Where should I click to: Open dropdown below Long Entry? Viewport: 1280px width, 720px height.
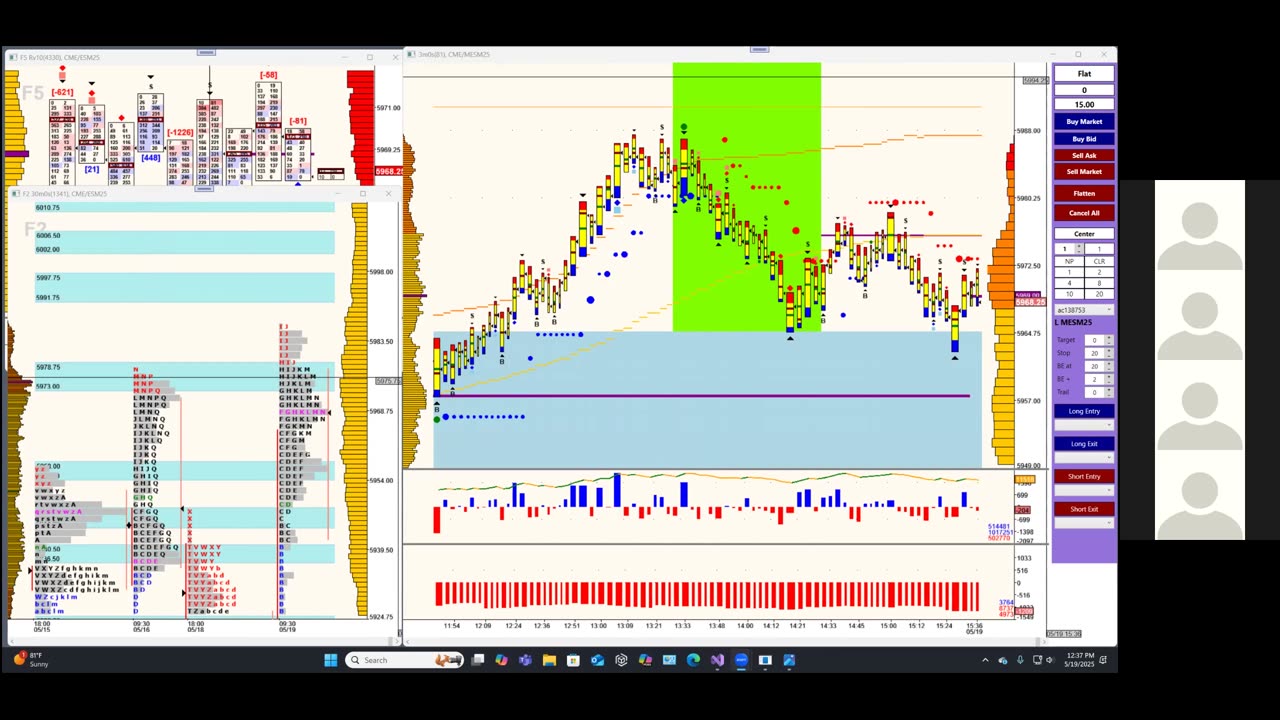(x=1084, y=425)
